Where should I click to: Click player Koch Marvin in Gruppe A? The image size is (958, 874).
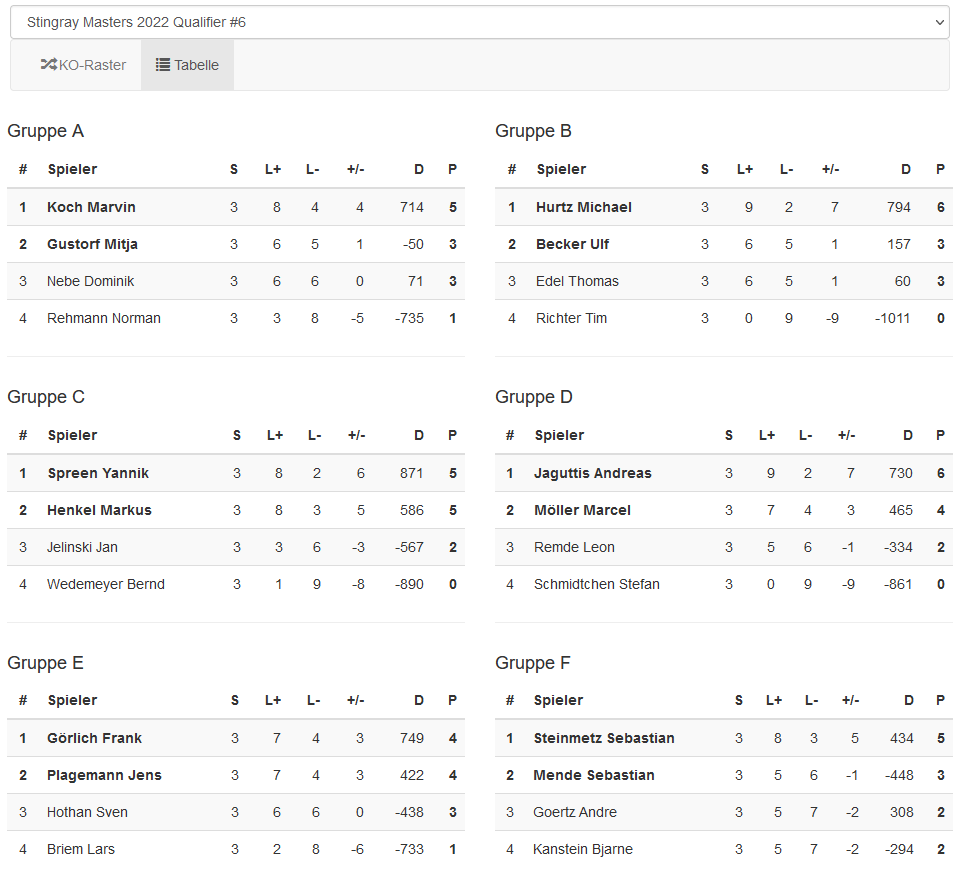(91, 207)
